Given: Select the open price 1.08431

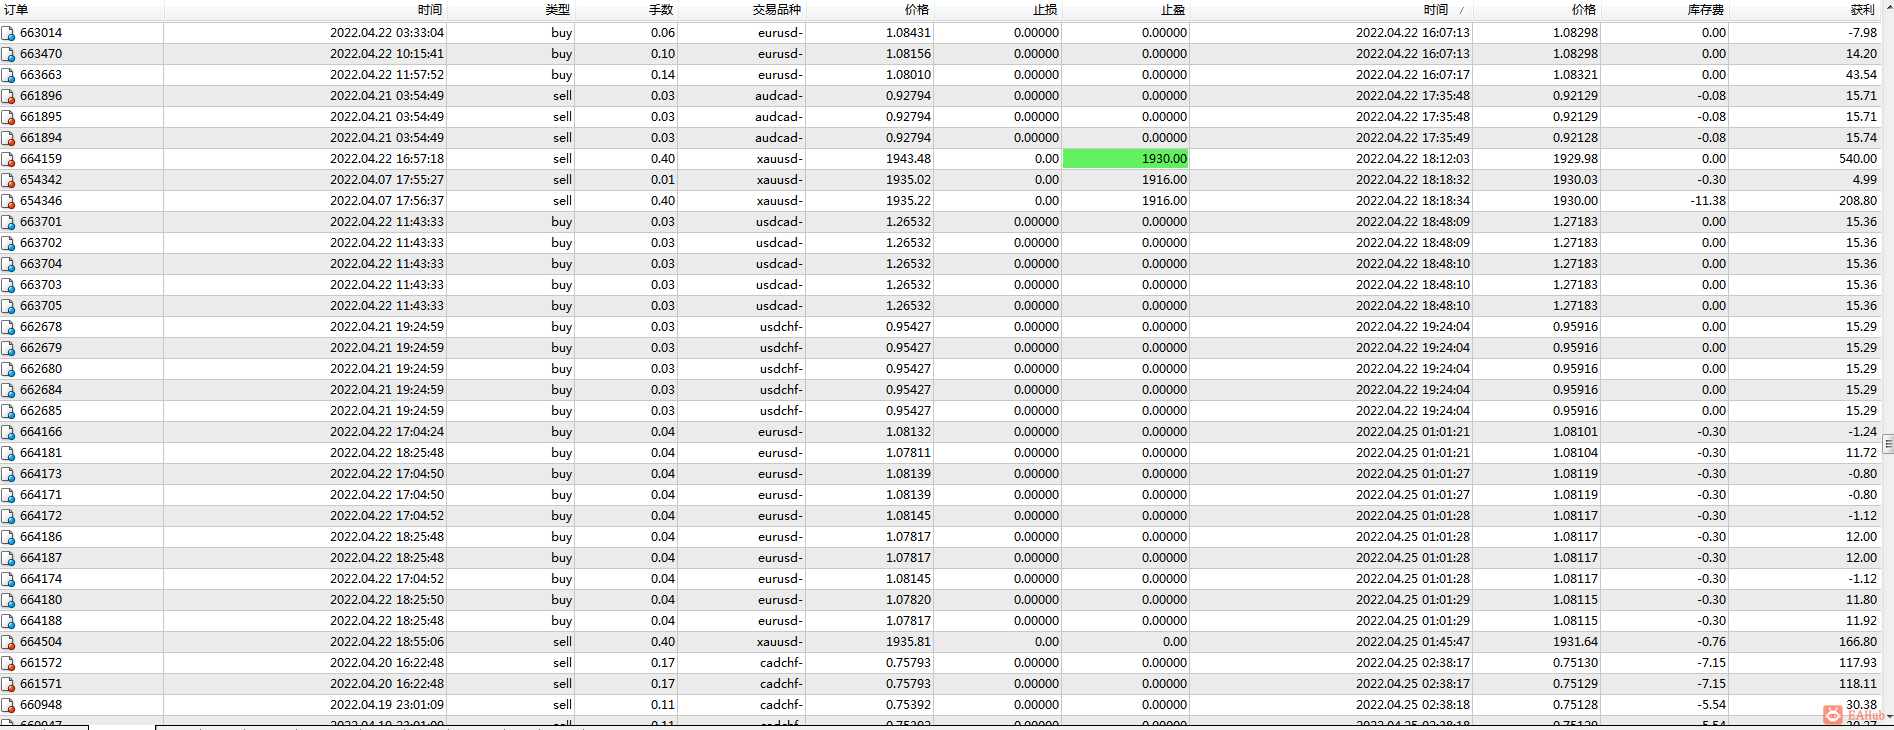Looking at the screenshot, I should (908, 33).
